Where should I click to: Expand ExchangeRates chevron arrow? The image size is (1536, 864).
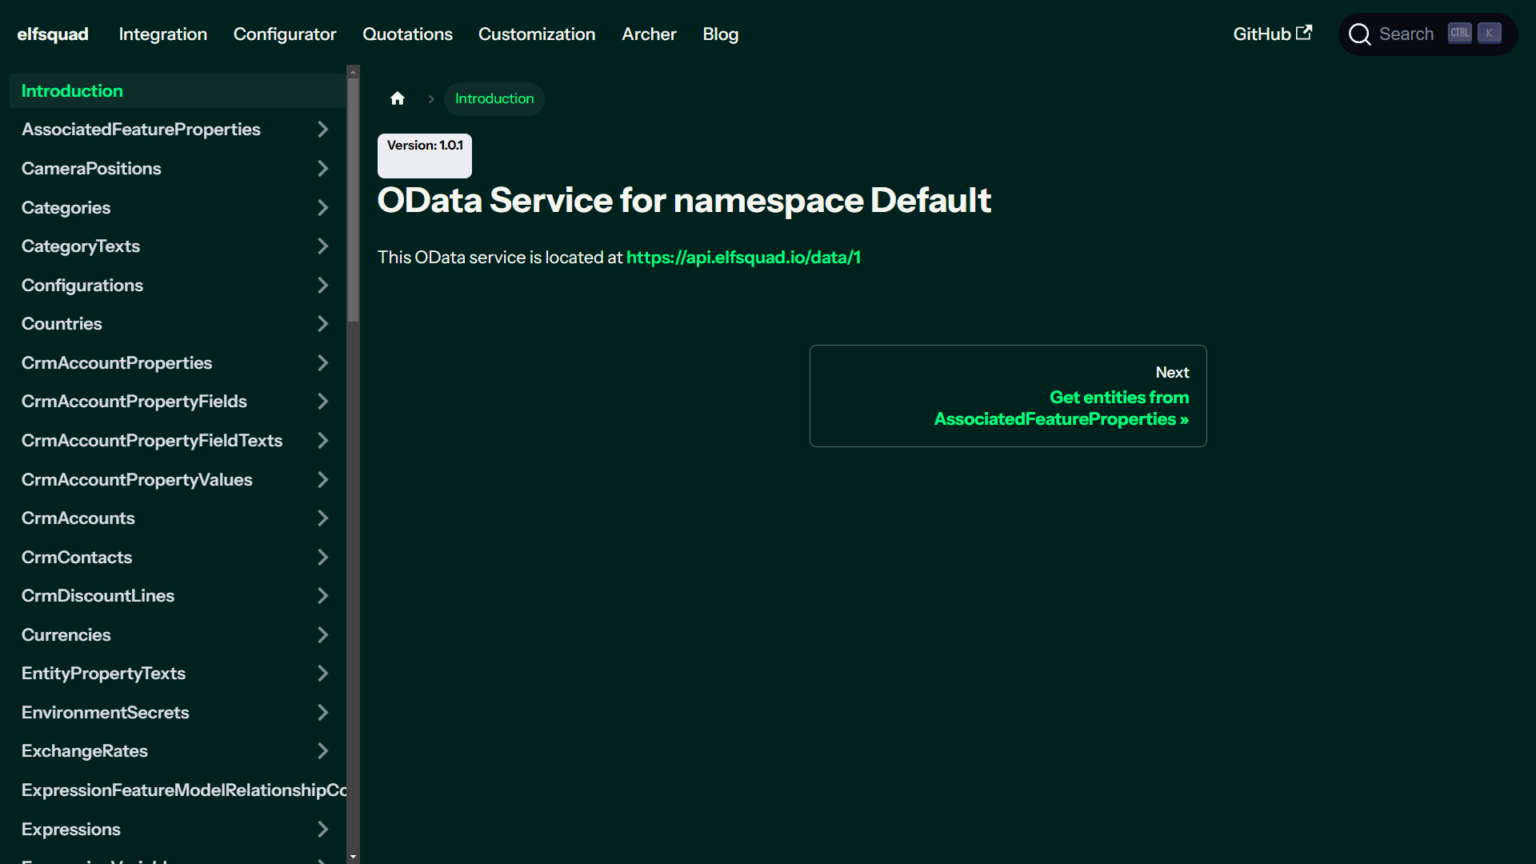point(322,751)
